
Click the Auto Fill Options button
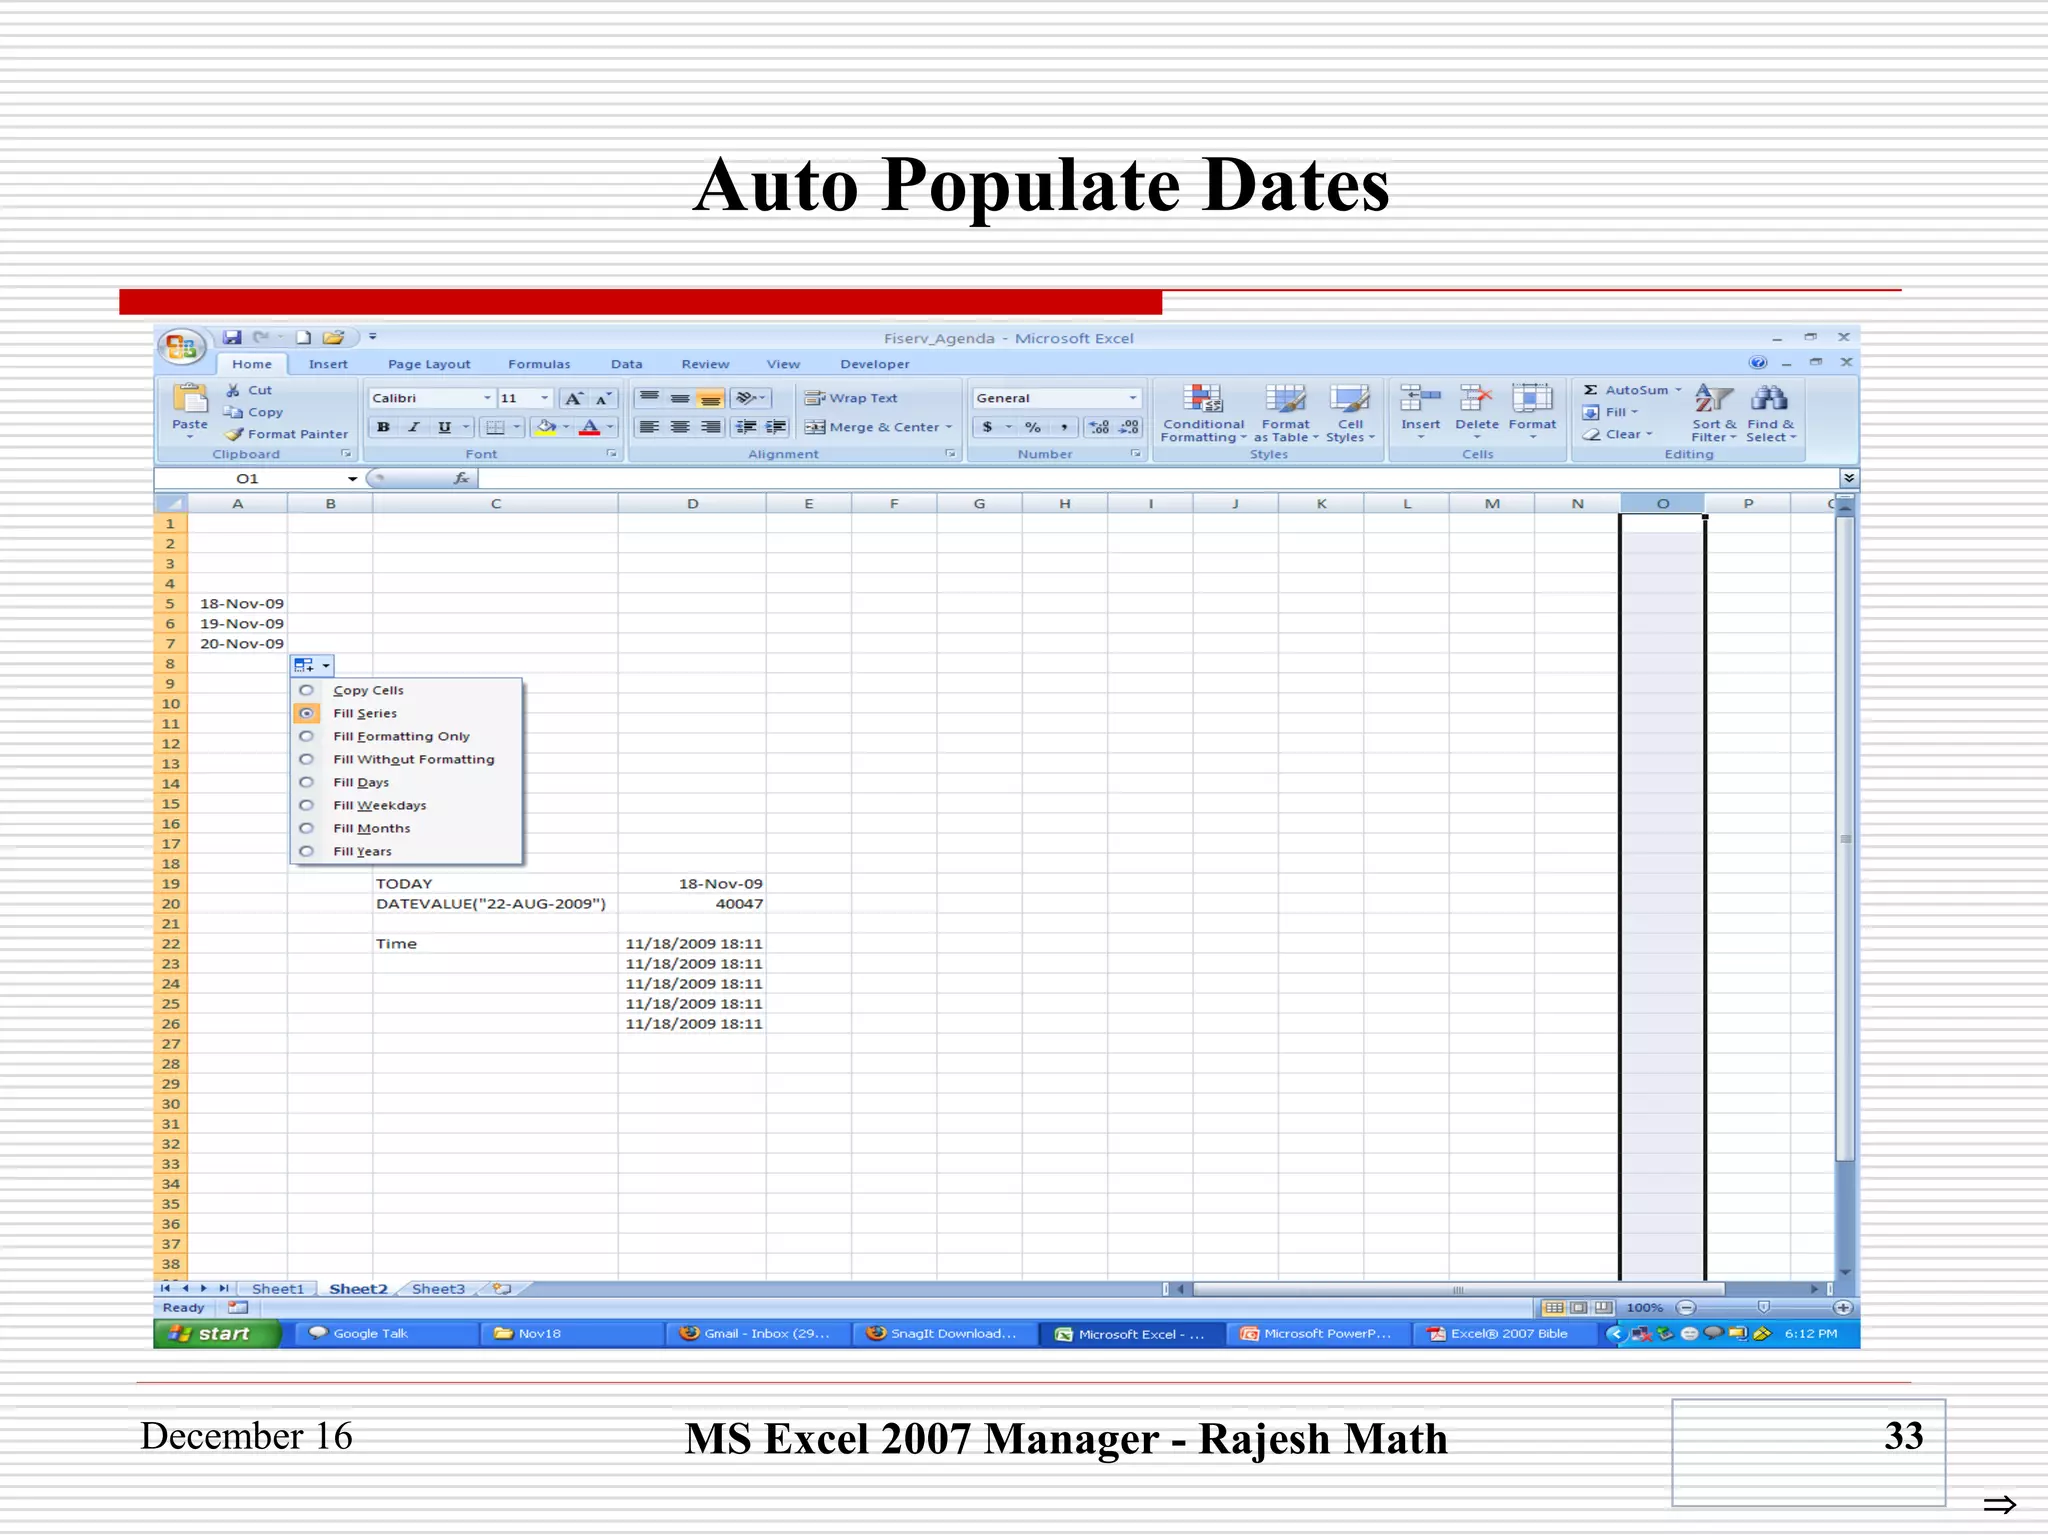coord(312,665)
